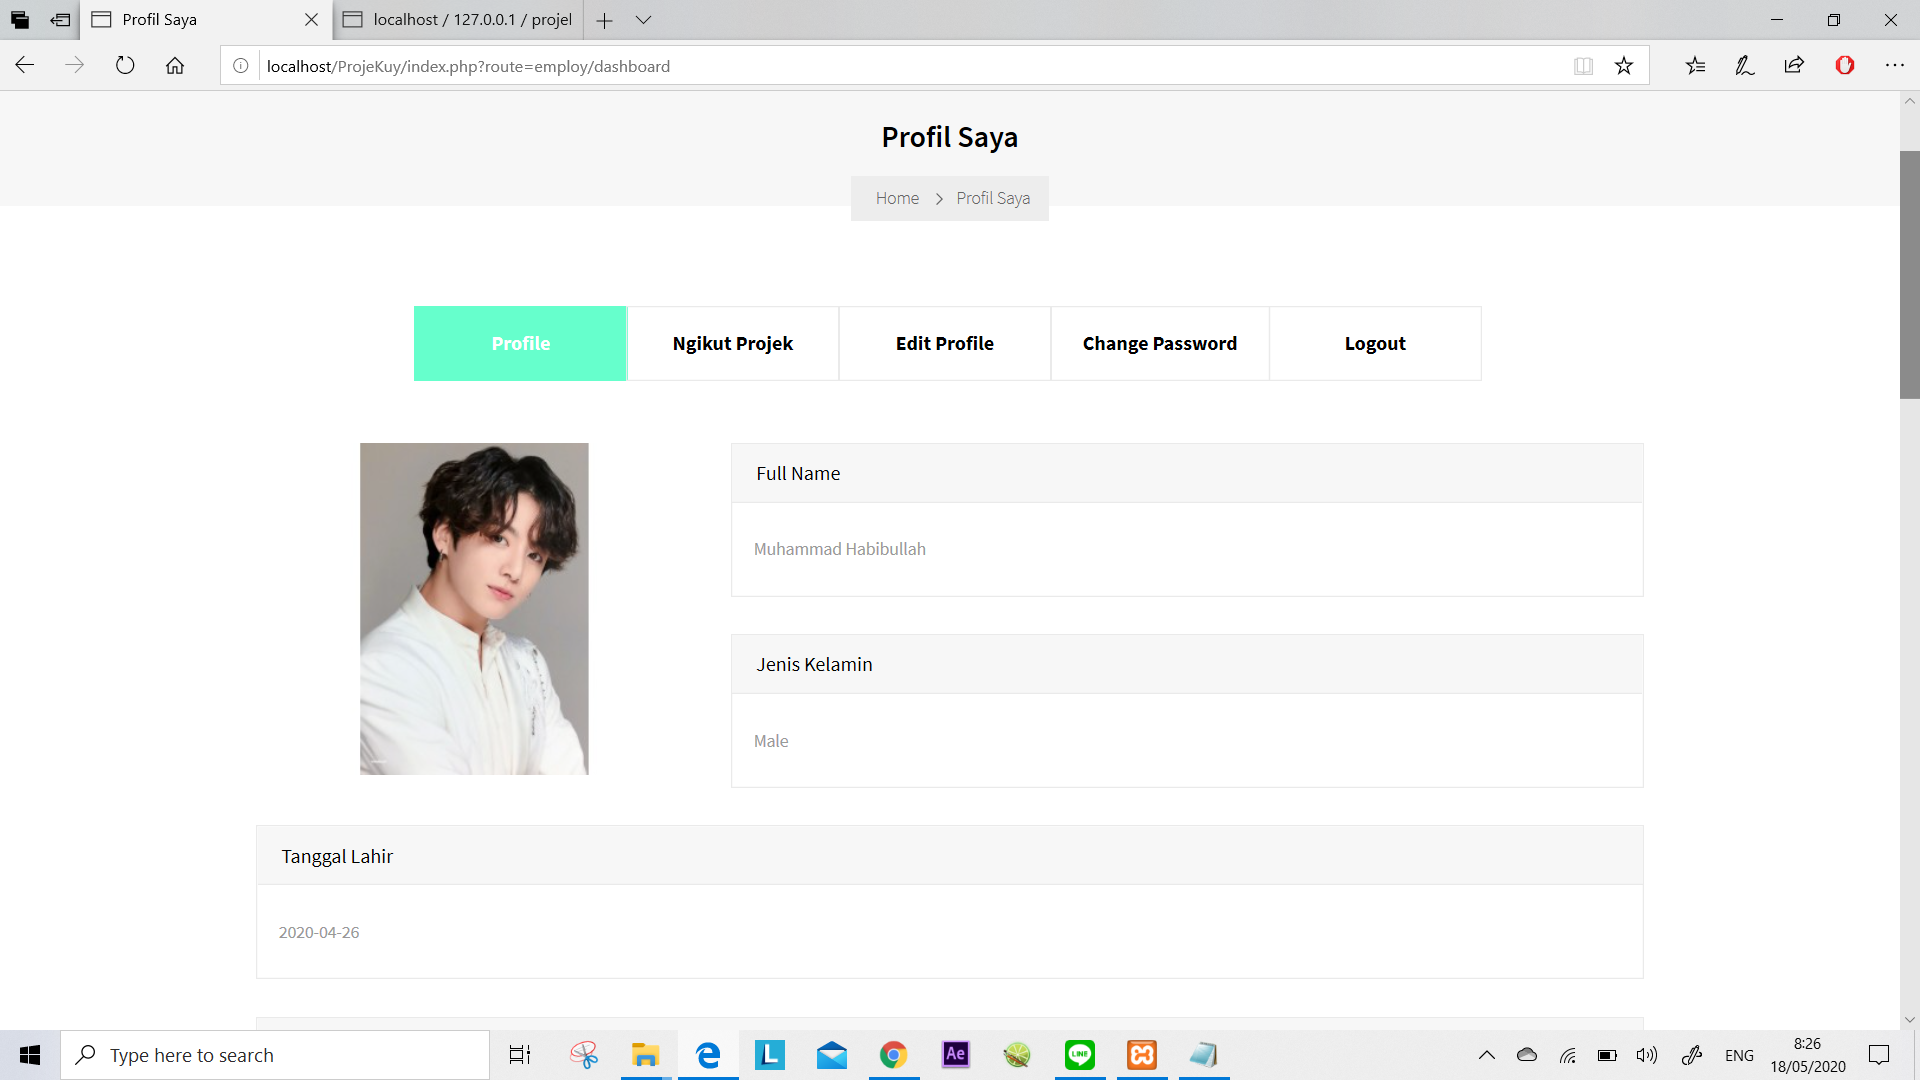Open XAMPP from the taskbar
1920x1080 pixels.
click(x=1142, y=1055)
